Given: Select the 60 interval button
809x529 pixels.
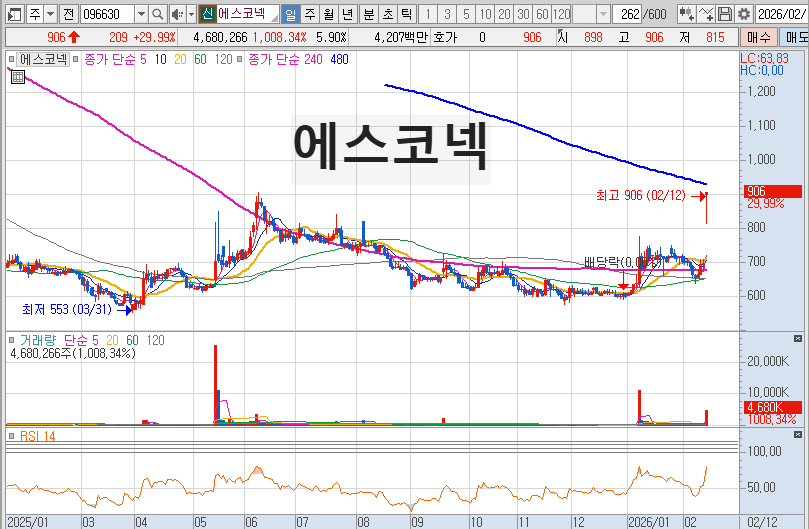Looking at the screenshot, I should point(542,14).
